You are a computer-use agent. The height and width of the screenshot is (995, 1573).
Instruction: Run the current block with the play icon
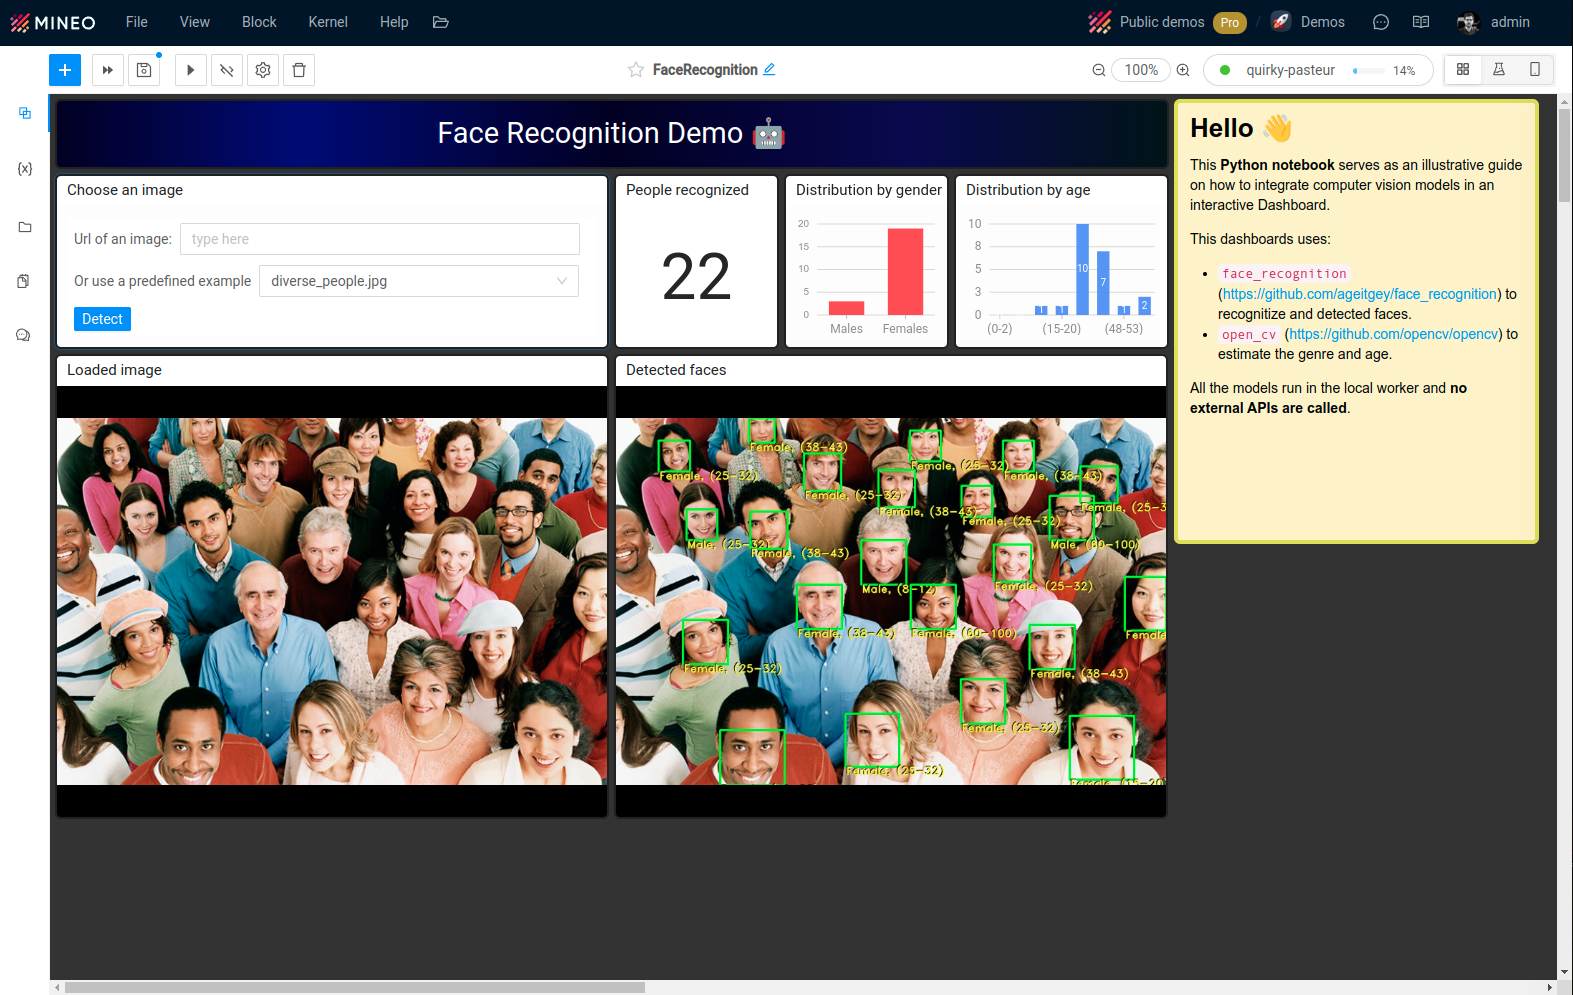(191, 70)
